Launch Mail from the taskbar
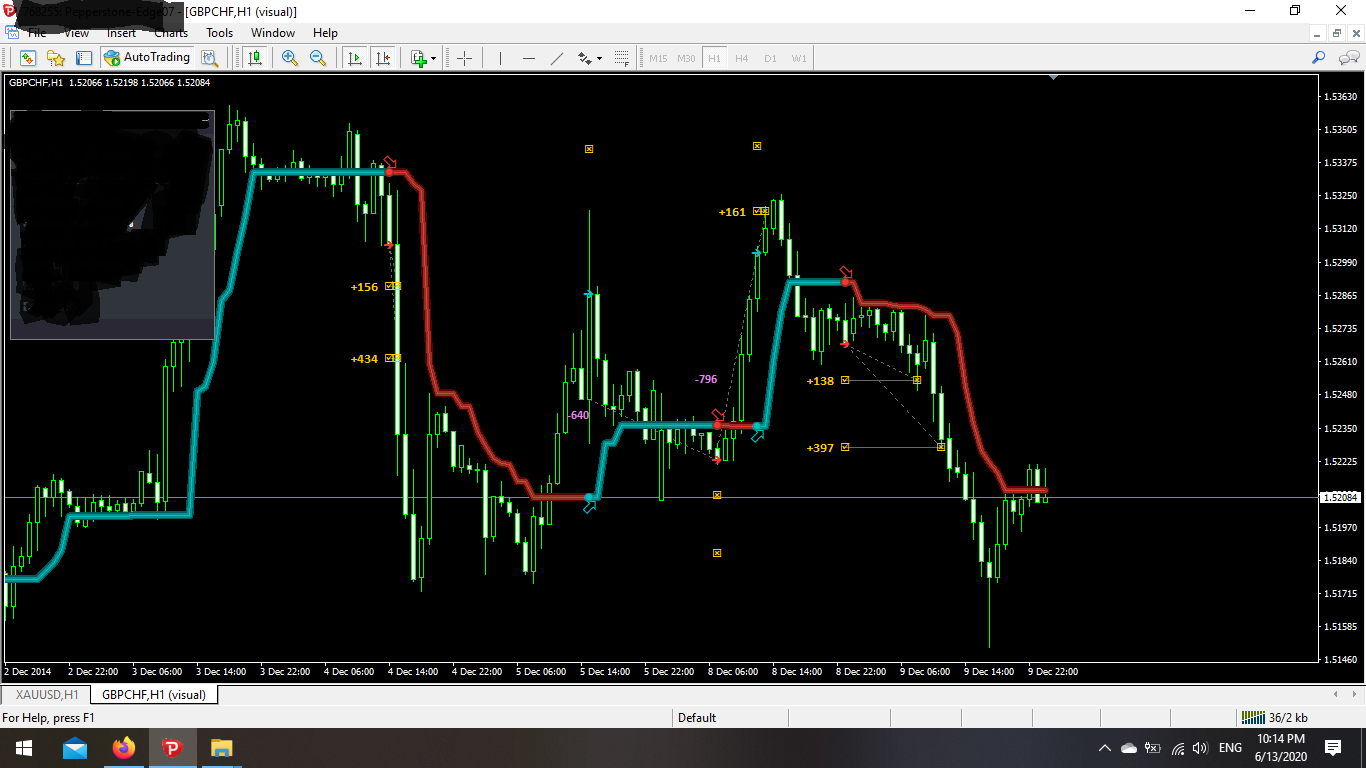 75,748
